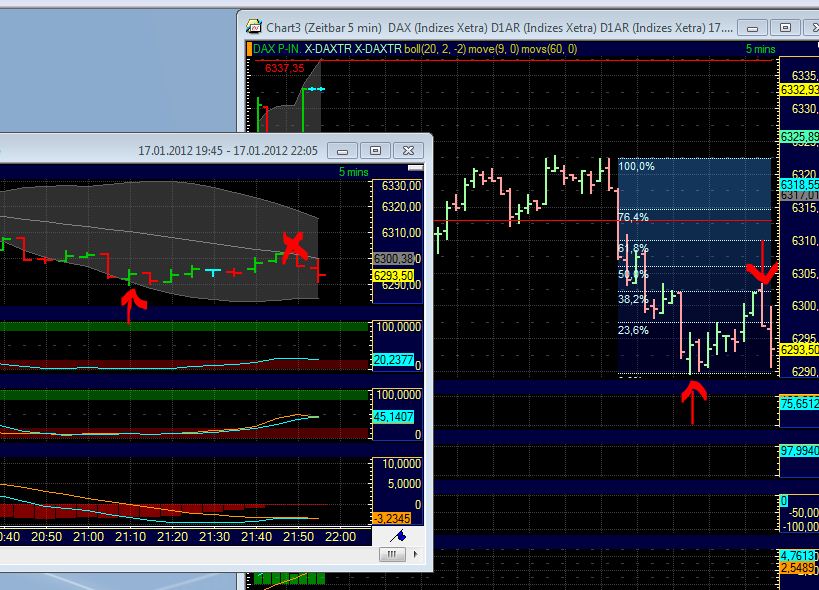
Task: Click the scroll-right arrow beside the chart scrollbar
Action: pos(417,555)
